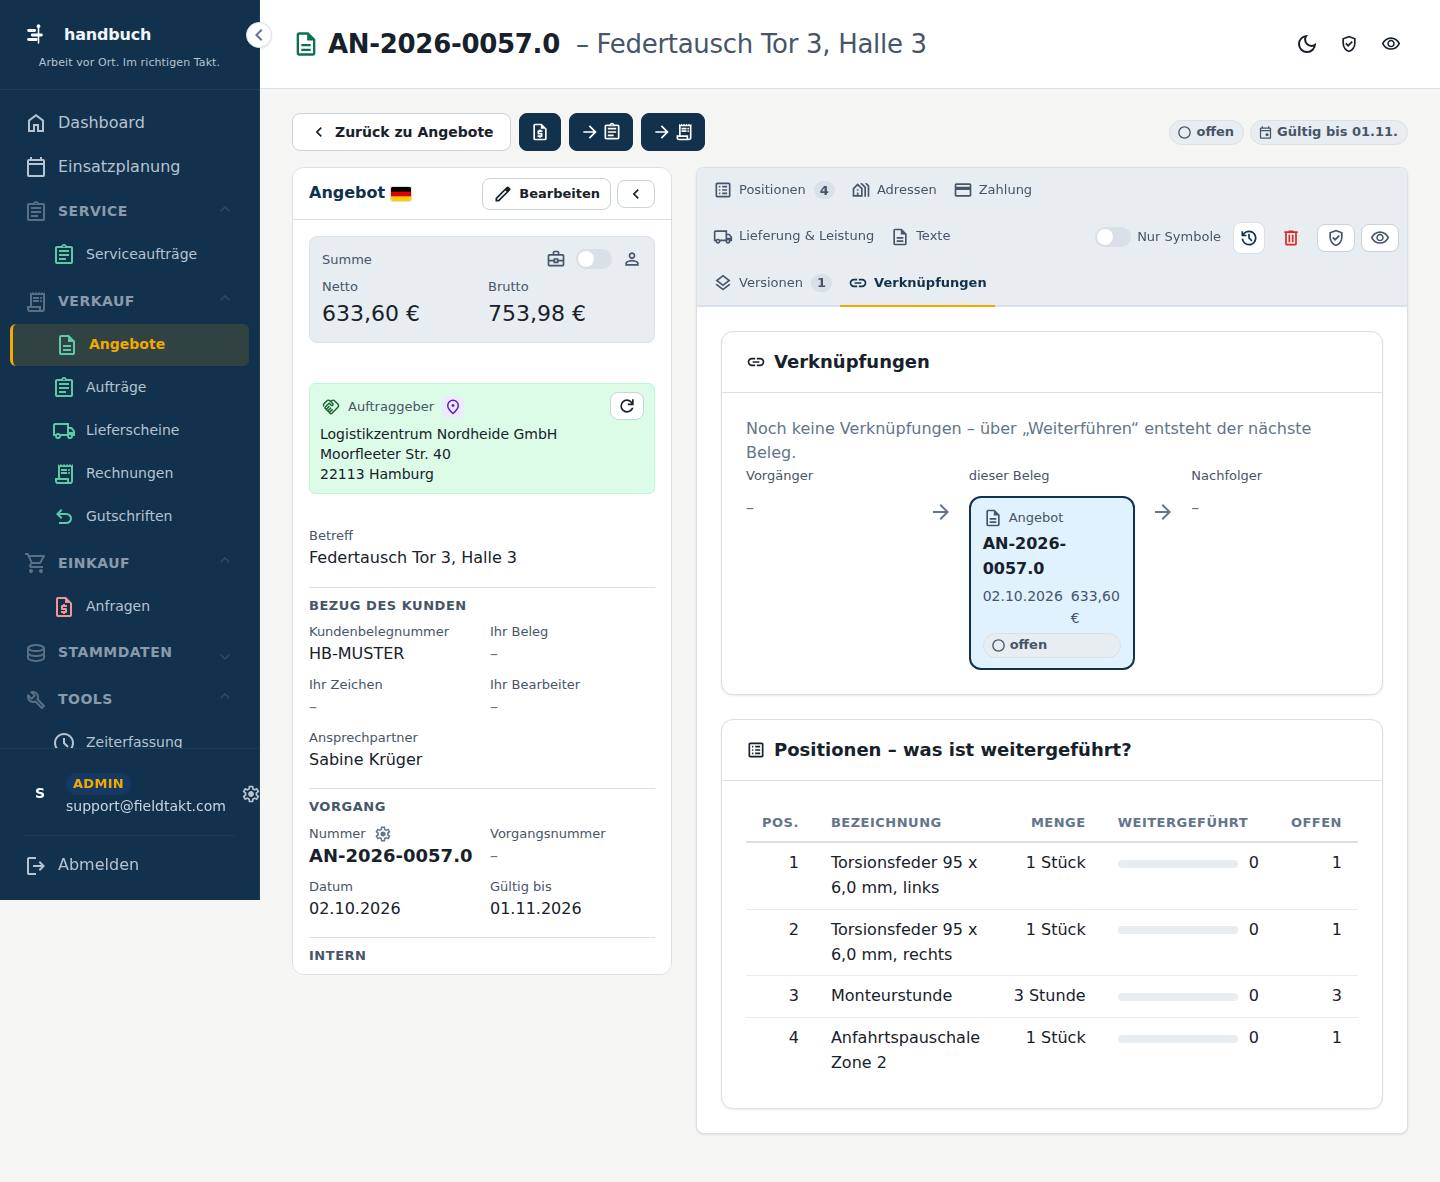The image size is (1440, 1182).
Task: Convert quote to invoice arrow button
Action: pos(673,132)
